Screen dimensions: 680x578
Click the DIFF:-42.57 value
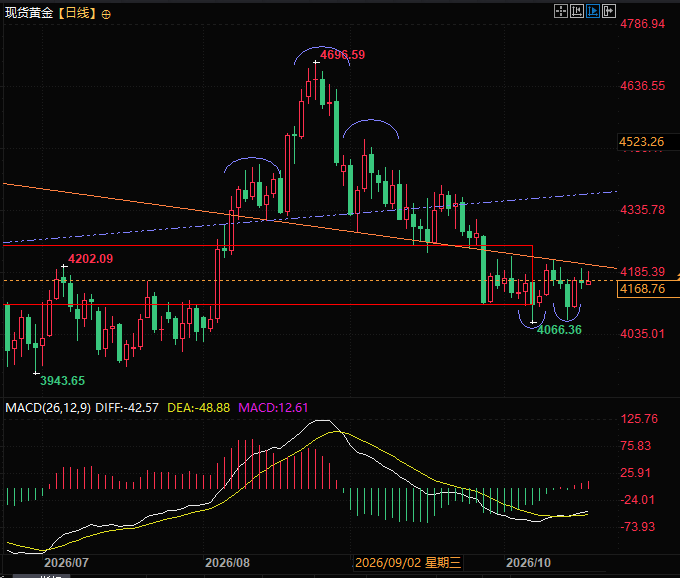(x=127, y=408)
